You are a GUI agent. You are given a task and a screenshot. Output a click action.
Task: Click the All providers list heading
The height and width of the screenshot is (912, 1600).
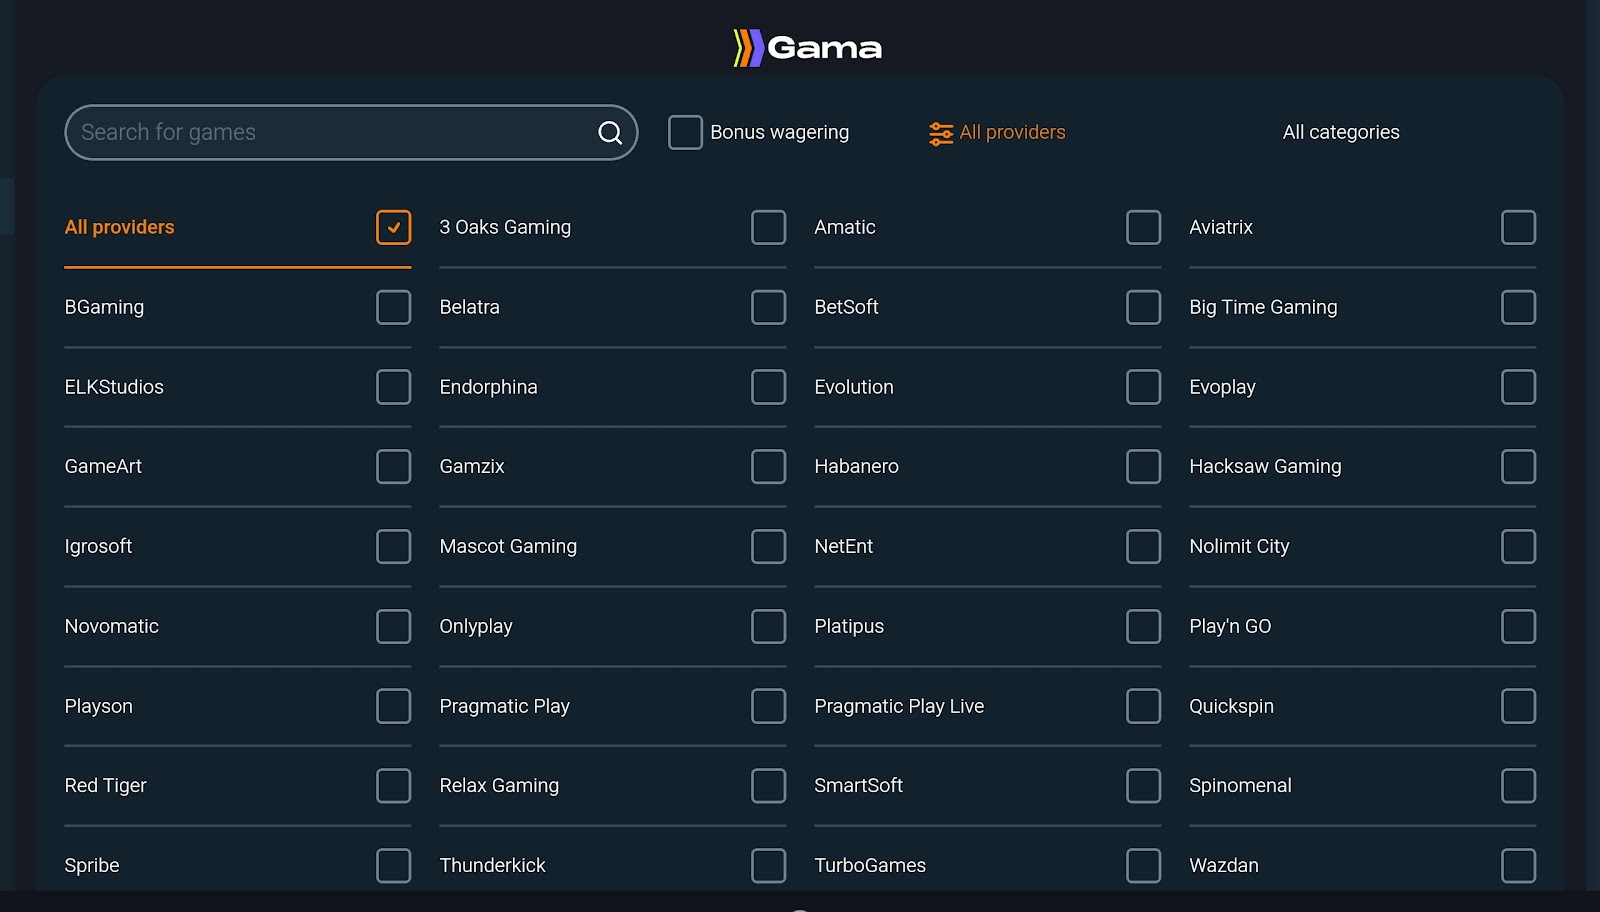[x=119, y=227]
